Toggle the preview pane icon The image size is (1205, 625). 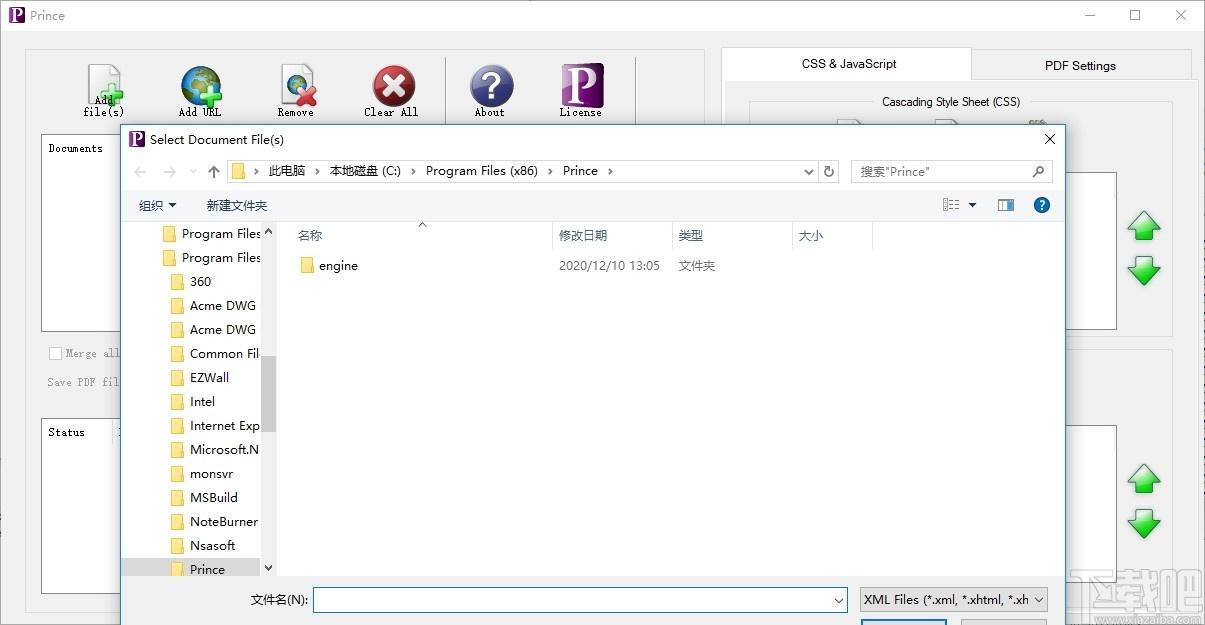tap(1006, 205)
